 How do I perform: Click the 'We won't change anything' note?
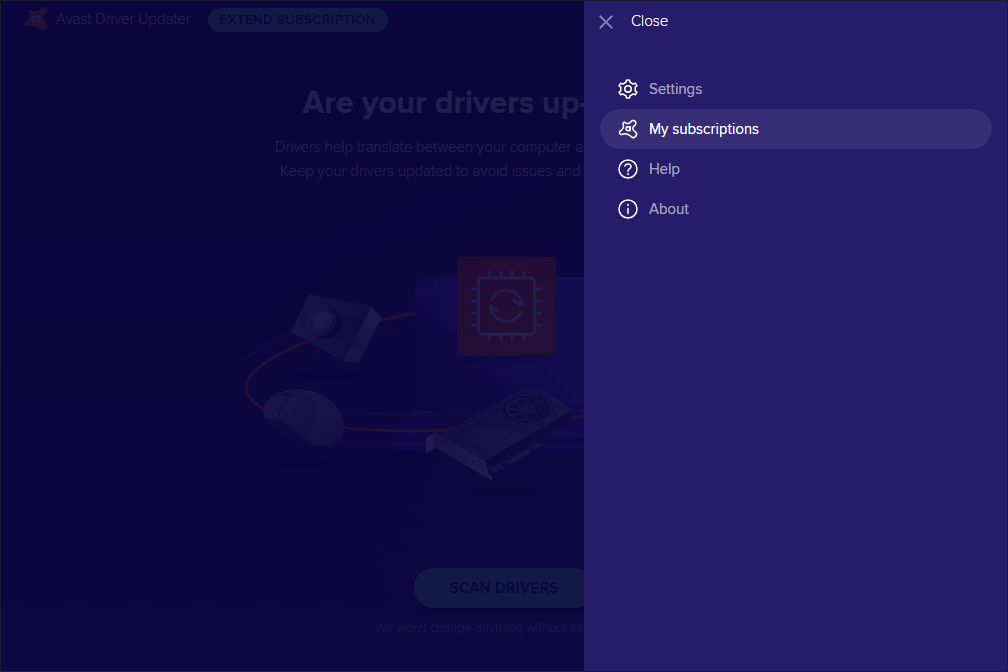tap(479, 628)
